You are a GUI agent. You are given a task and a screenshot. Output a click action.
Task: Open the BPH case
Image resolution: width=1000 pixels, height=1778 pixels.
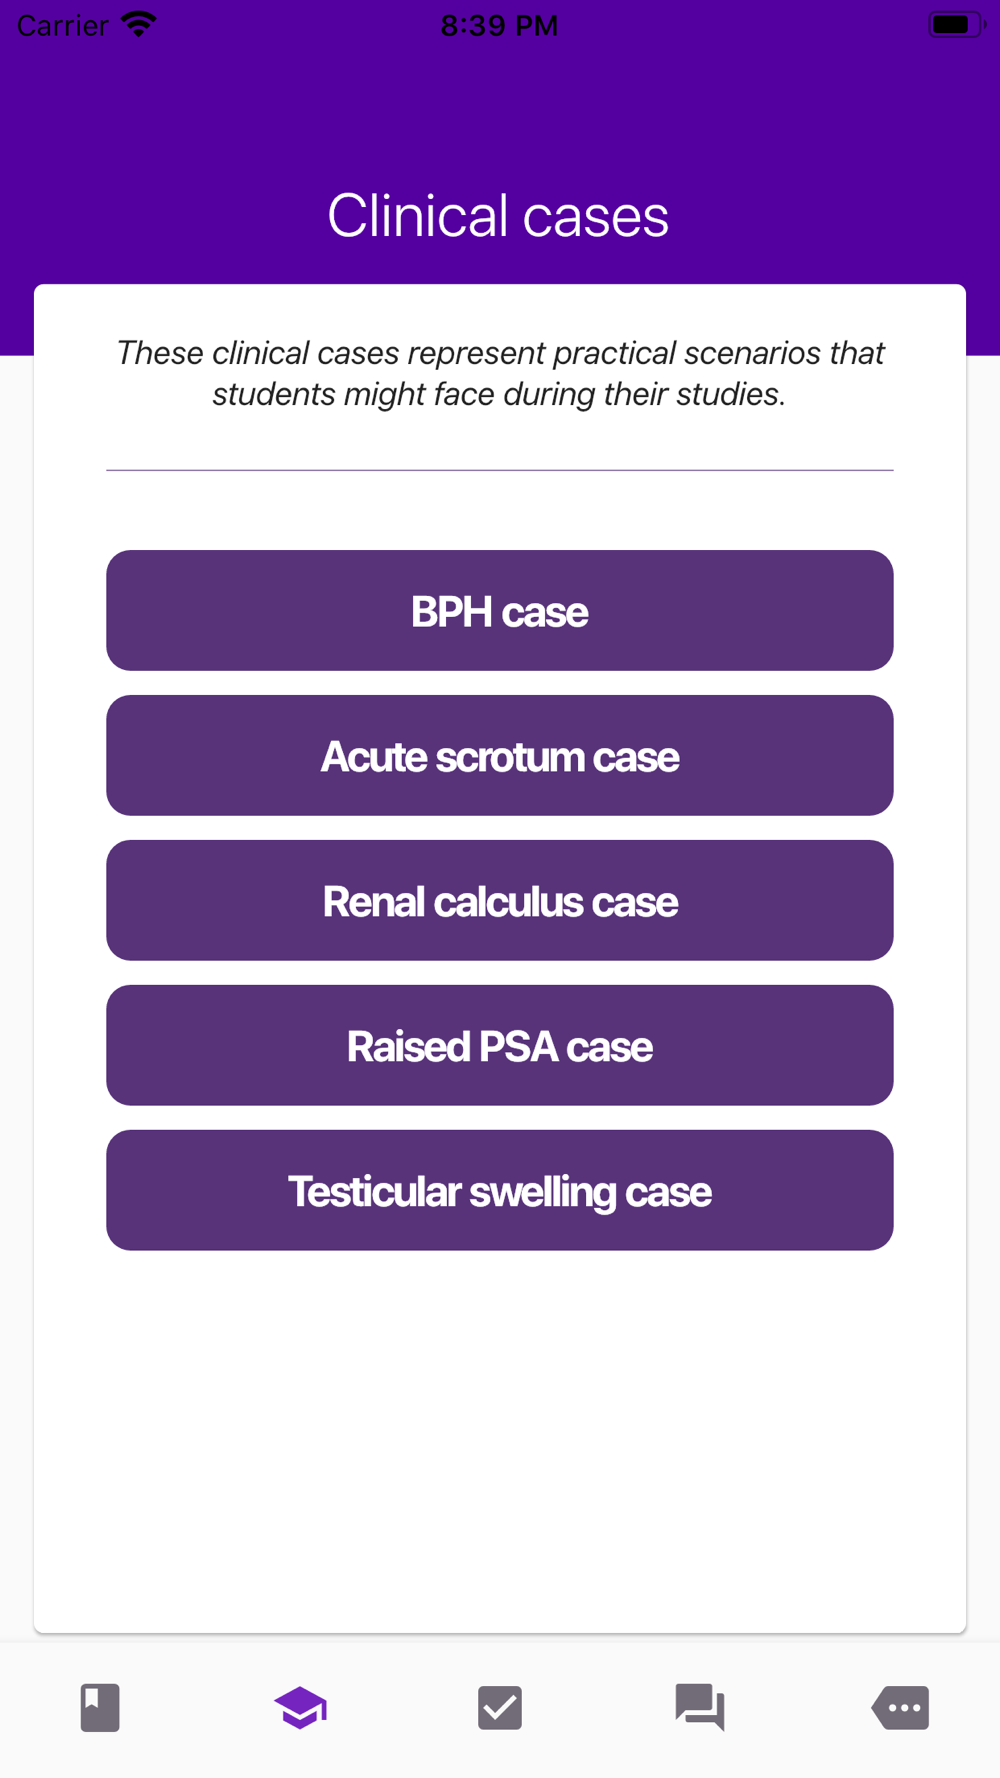click(x=500, y=611)
